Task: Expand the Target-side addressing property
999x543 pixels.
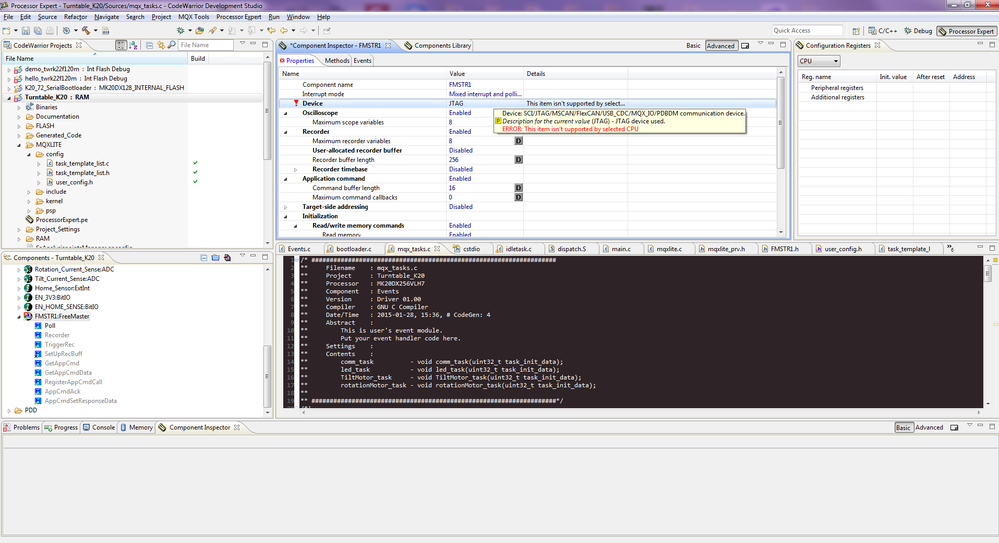Action: click(x=285, y=207)
